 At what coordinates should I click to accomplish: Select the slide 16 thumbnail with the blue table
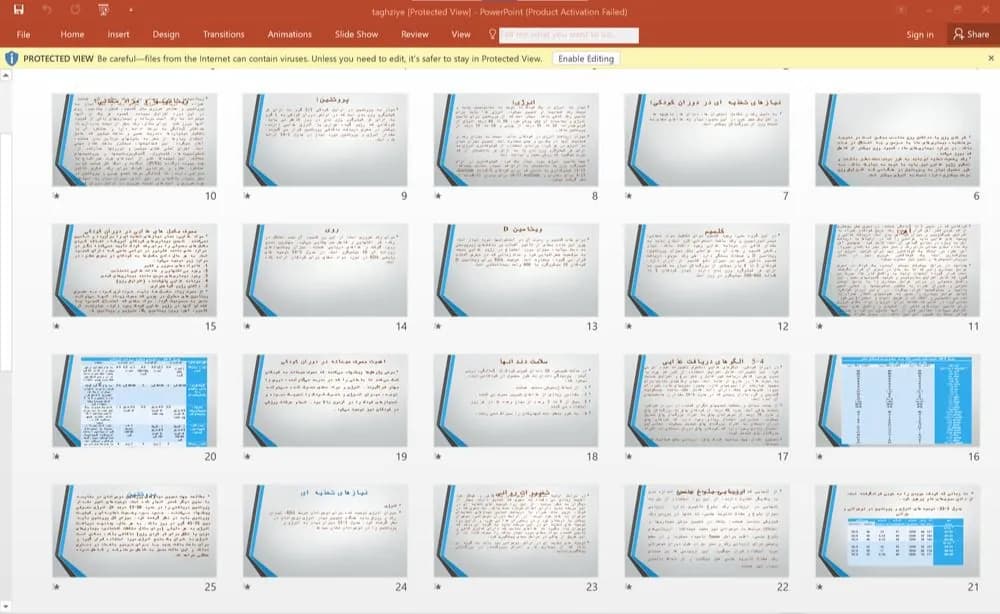coord(897,400)
